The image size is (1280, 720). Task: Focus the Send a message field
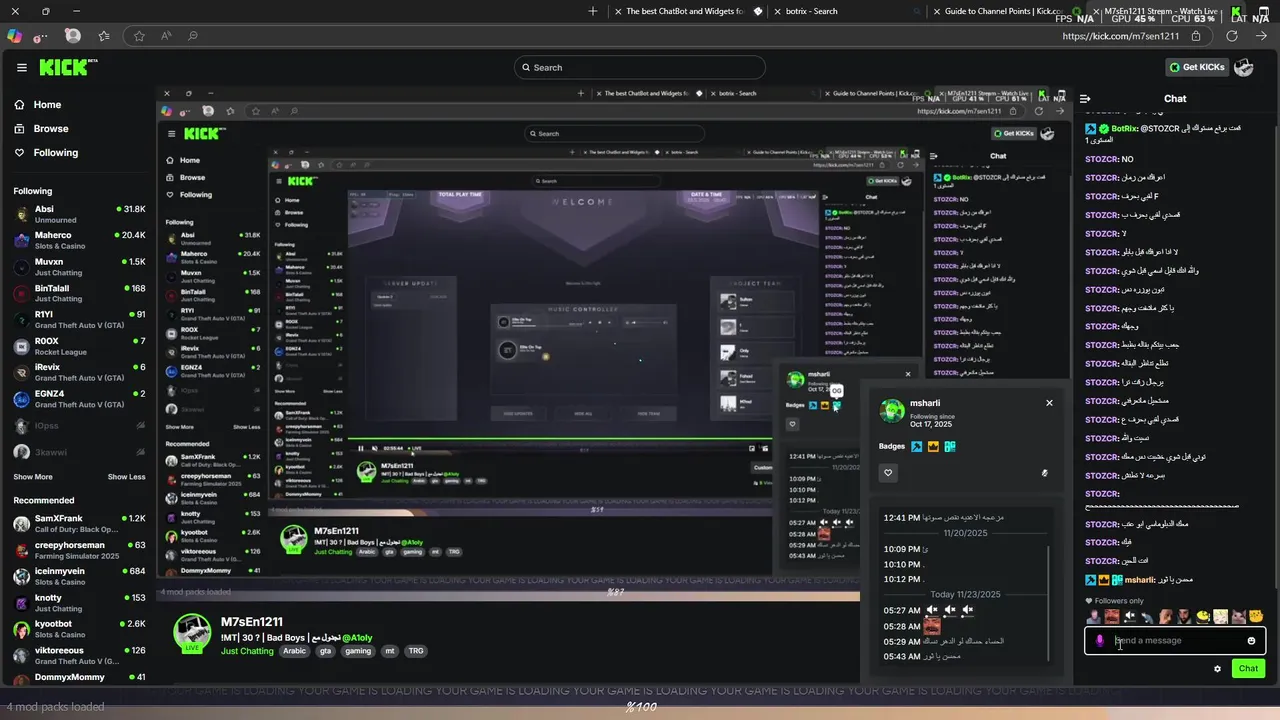1175,641
